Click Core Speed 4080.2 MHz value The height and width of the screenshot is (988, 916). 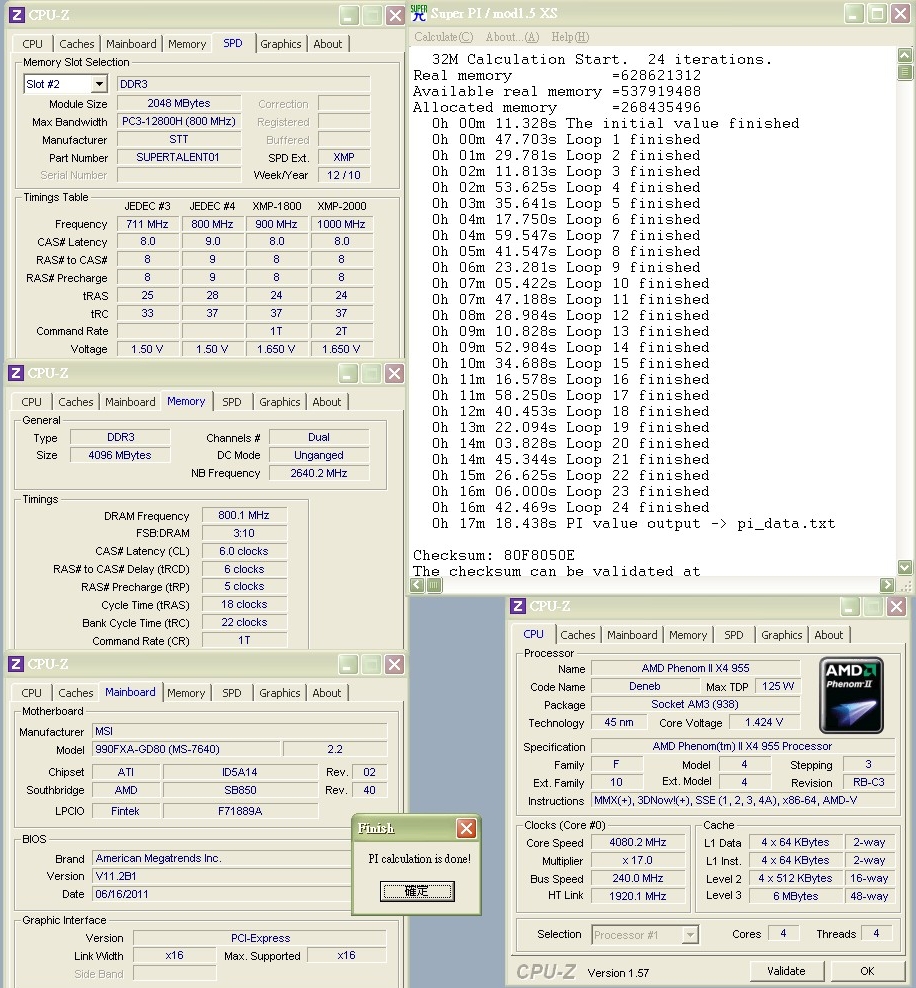coord(638,842)
